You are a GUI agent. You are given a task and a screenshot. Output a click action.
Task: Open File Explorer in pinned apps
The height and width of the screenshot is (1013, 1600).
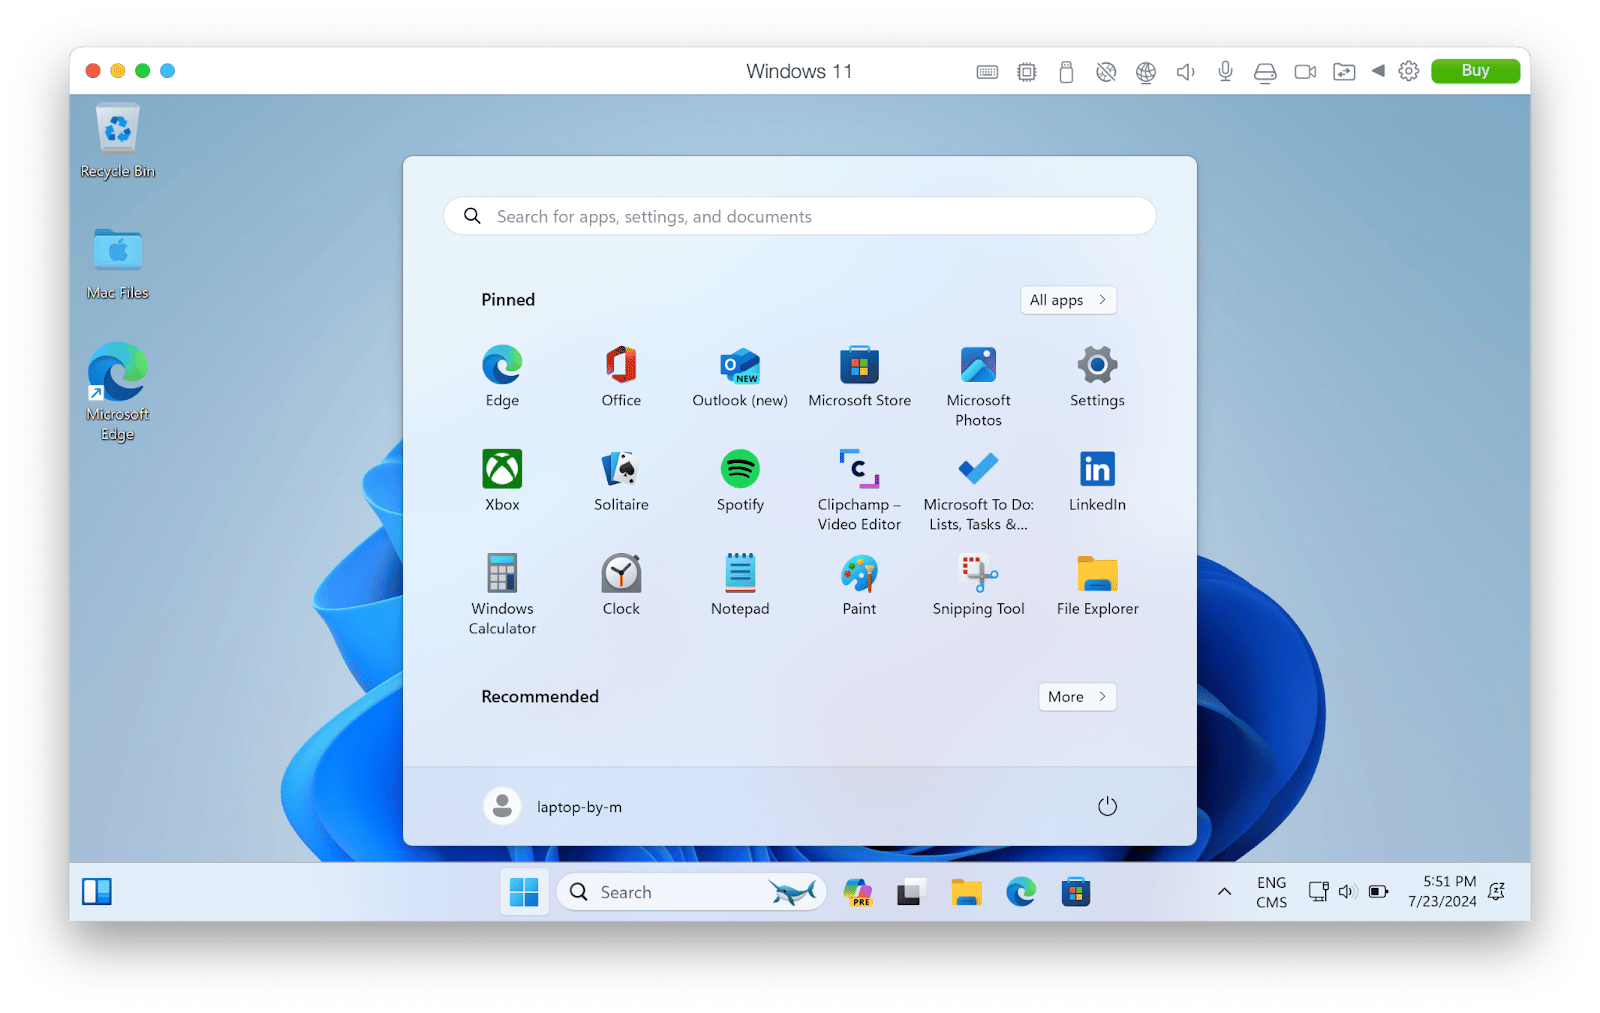click(1097, 584)
